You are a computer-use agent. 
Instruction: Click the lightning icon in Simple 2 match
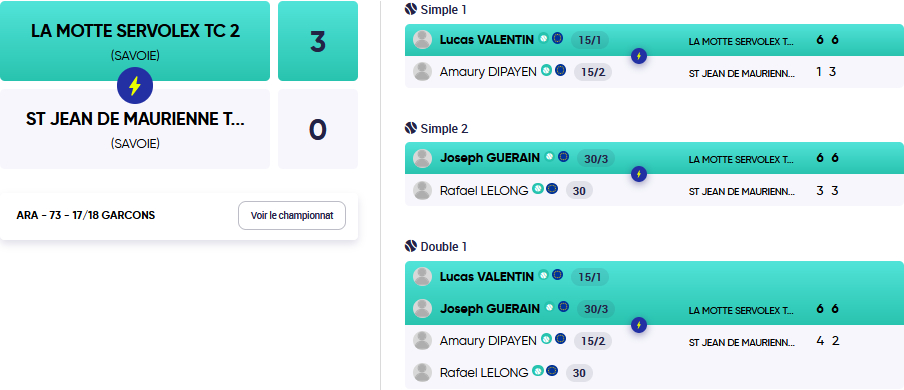click(638, 174)
